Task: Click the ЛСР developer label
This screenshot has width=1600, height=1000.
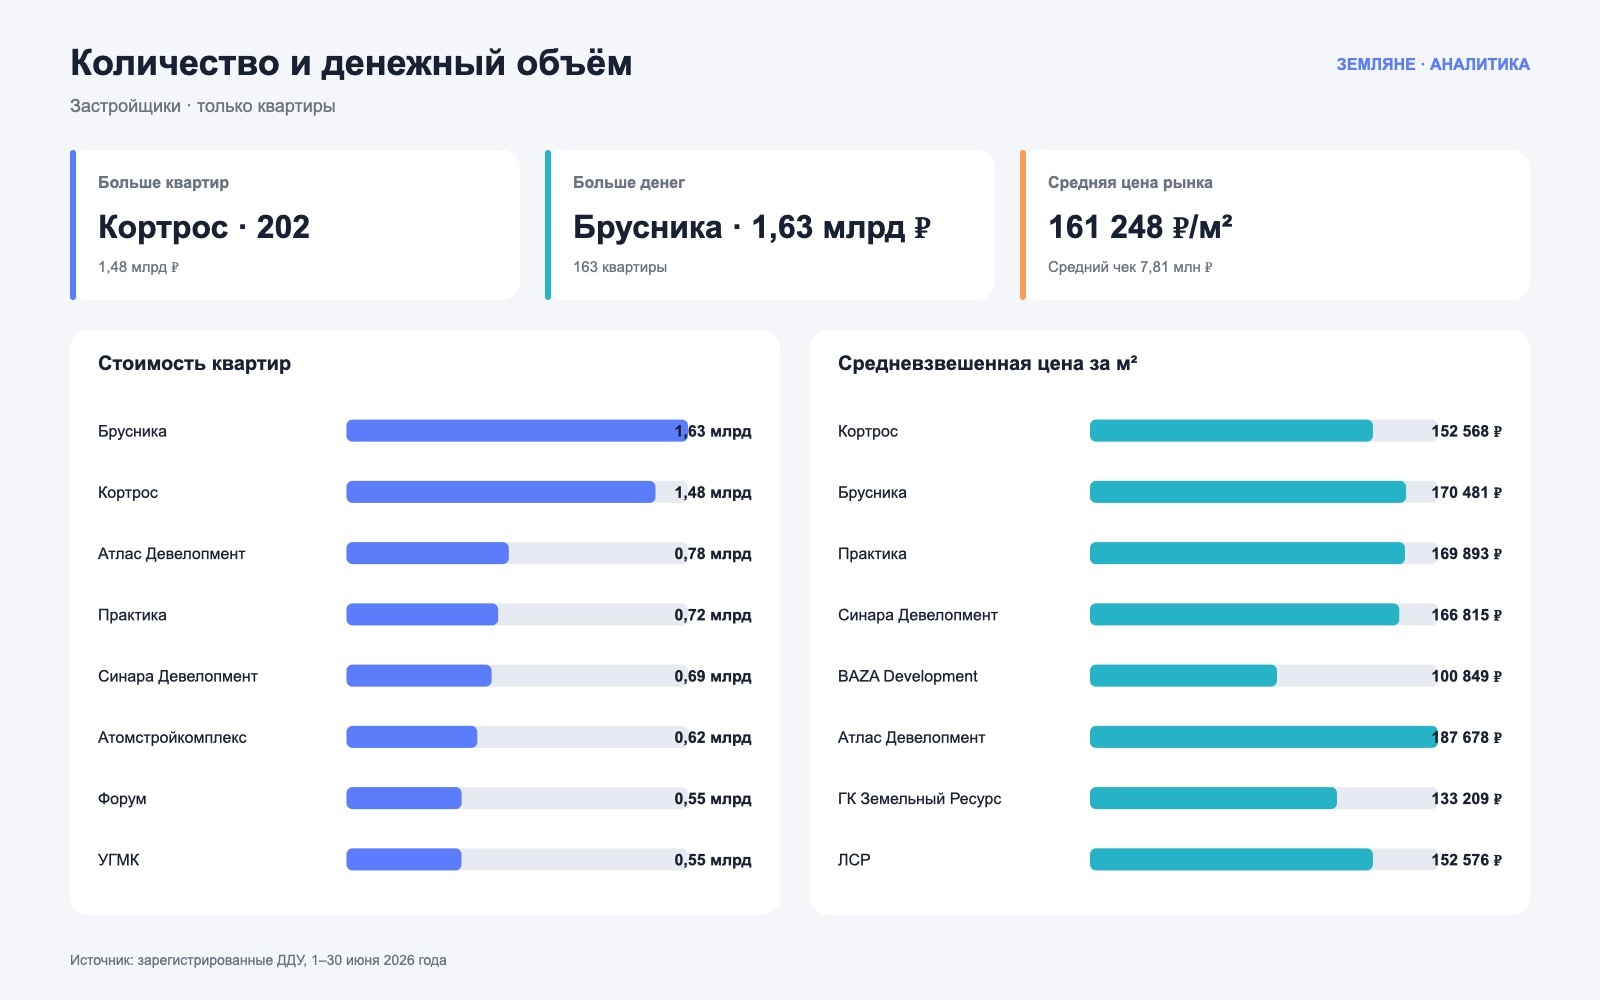Action: pos(854,859)
